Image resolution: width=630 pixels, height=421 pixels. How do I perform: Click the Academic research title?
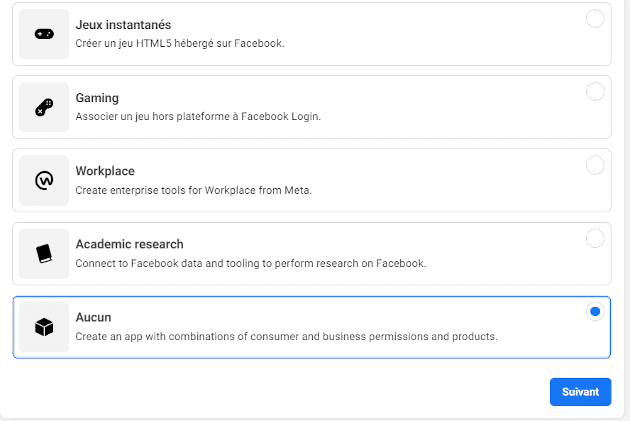(x=129, y=244)
